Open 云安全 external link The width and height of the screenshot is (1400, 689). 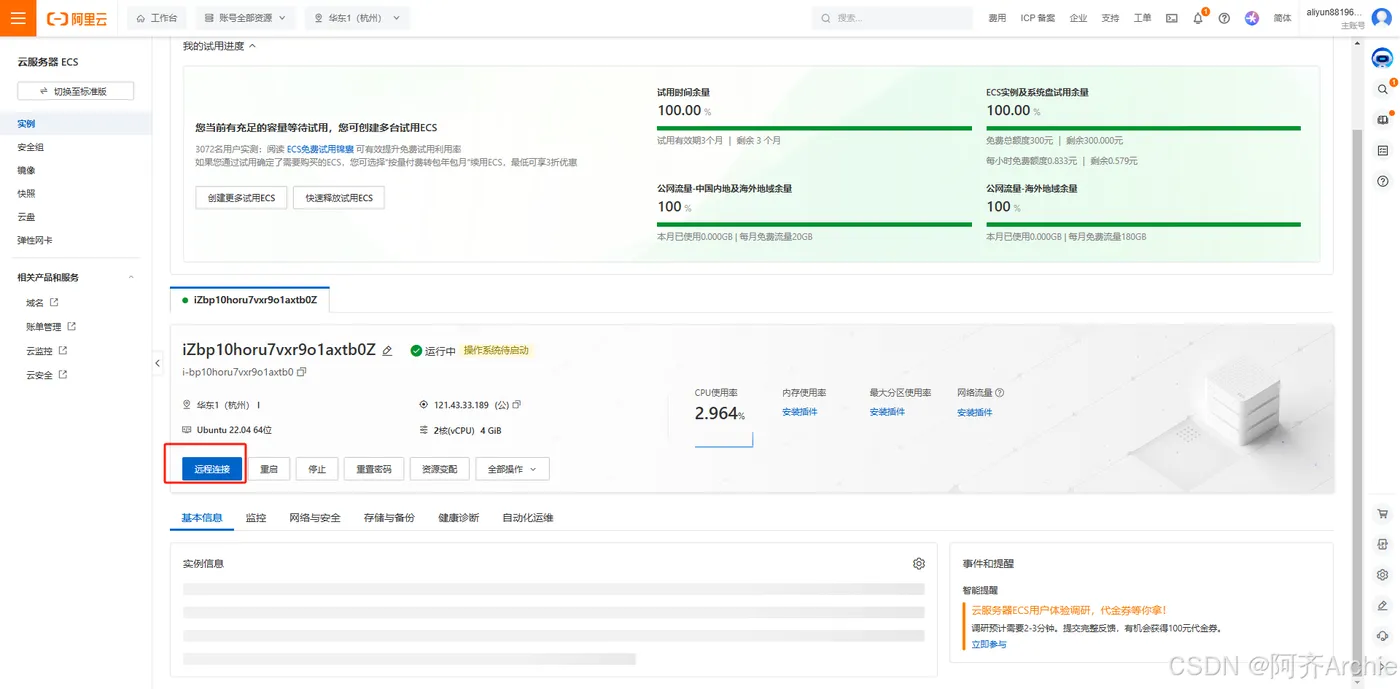(x=47, y=375)
